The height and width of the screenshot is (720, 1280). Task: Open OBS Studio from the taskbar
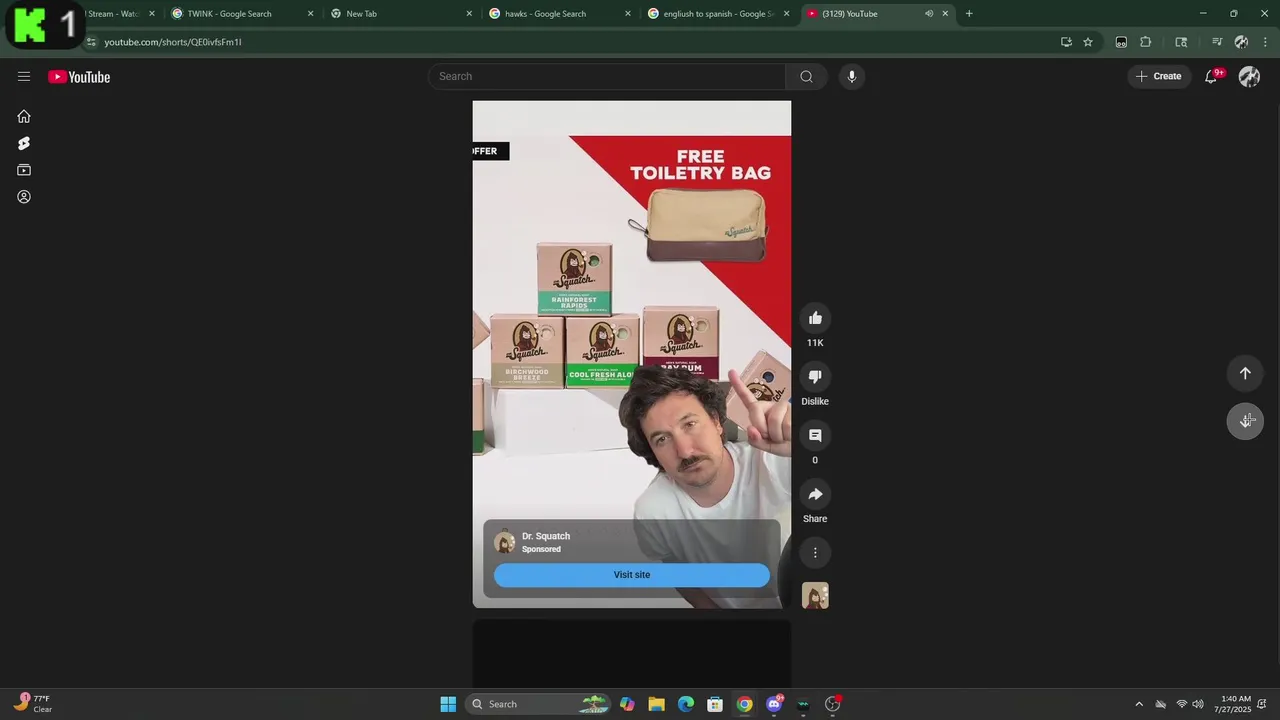click(x=832, y=704)
